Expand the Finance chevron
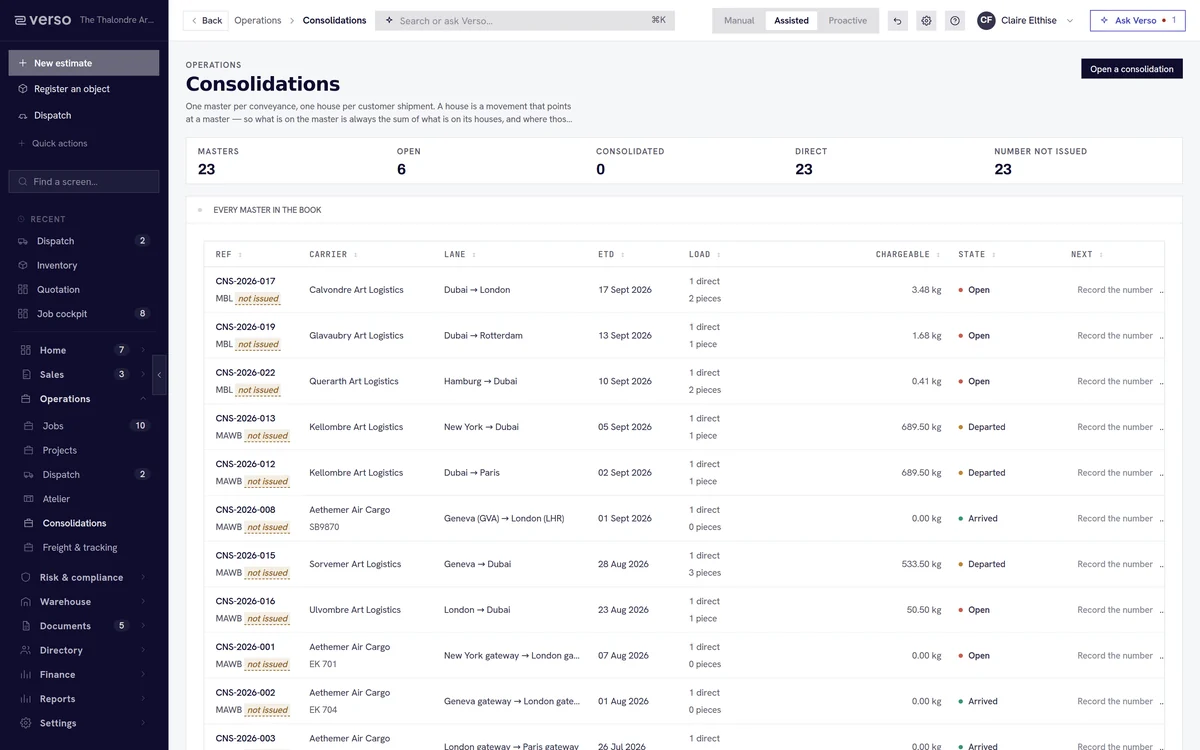The image size is (1200, 750). (143, 674)
